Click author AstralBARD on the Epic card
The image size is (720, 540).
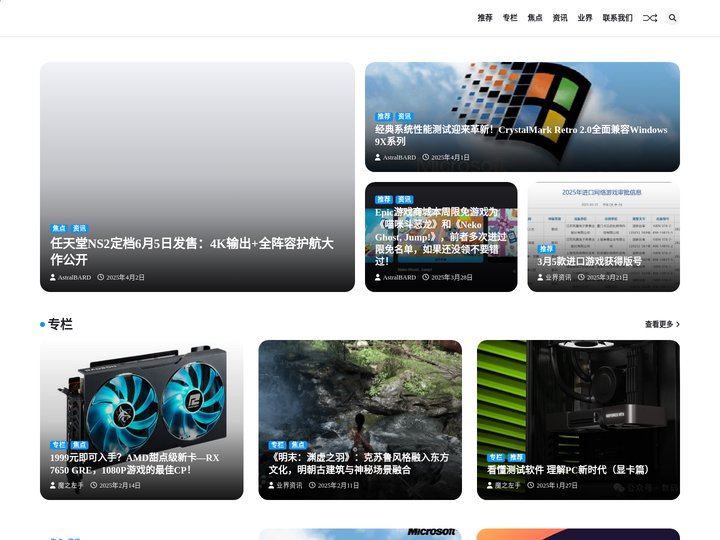pos(395,277)
